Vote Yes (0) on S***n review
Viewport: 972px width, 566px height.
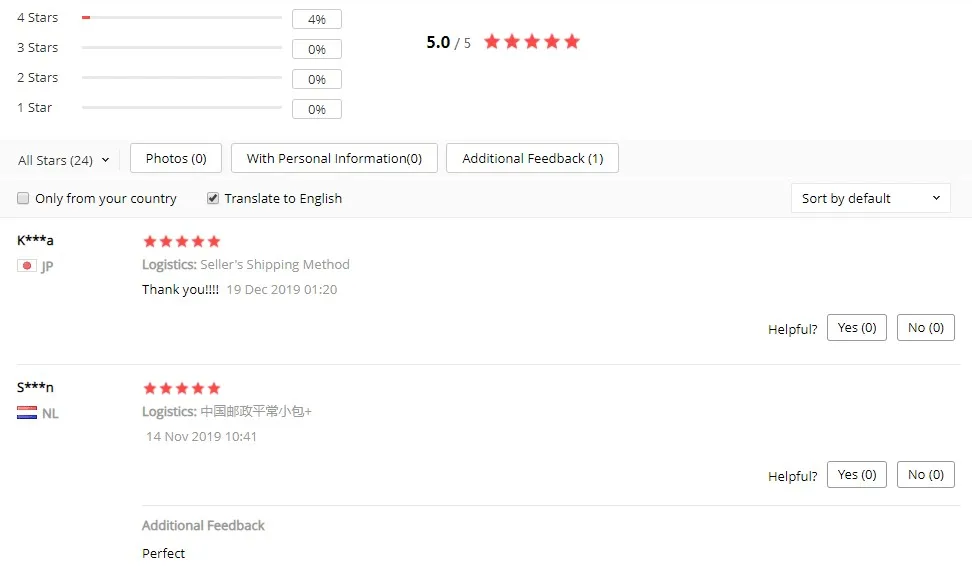[857, 474]
